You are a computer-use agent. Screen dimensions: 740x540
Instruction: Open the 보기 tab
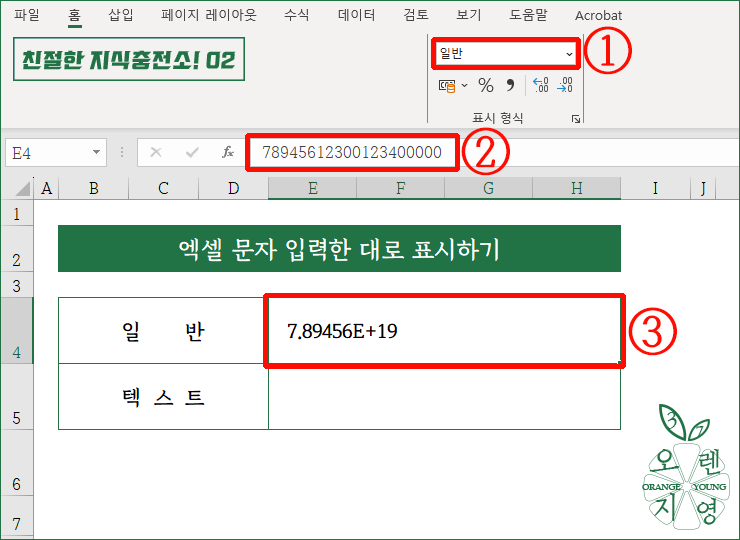[469, 15]
